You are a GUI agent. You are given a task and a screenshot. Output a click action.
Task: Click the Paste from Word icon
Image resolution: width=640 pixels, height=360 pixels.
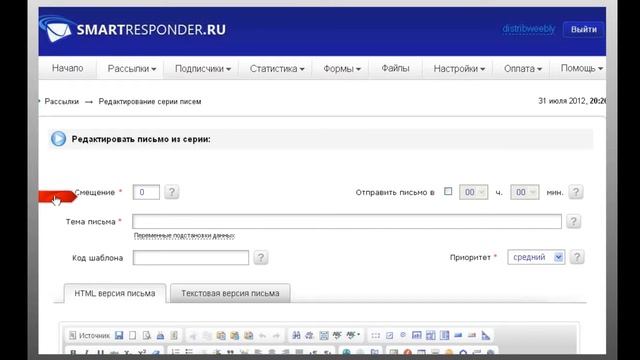click(x=249, y=336)
